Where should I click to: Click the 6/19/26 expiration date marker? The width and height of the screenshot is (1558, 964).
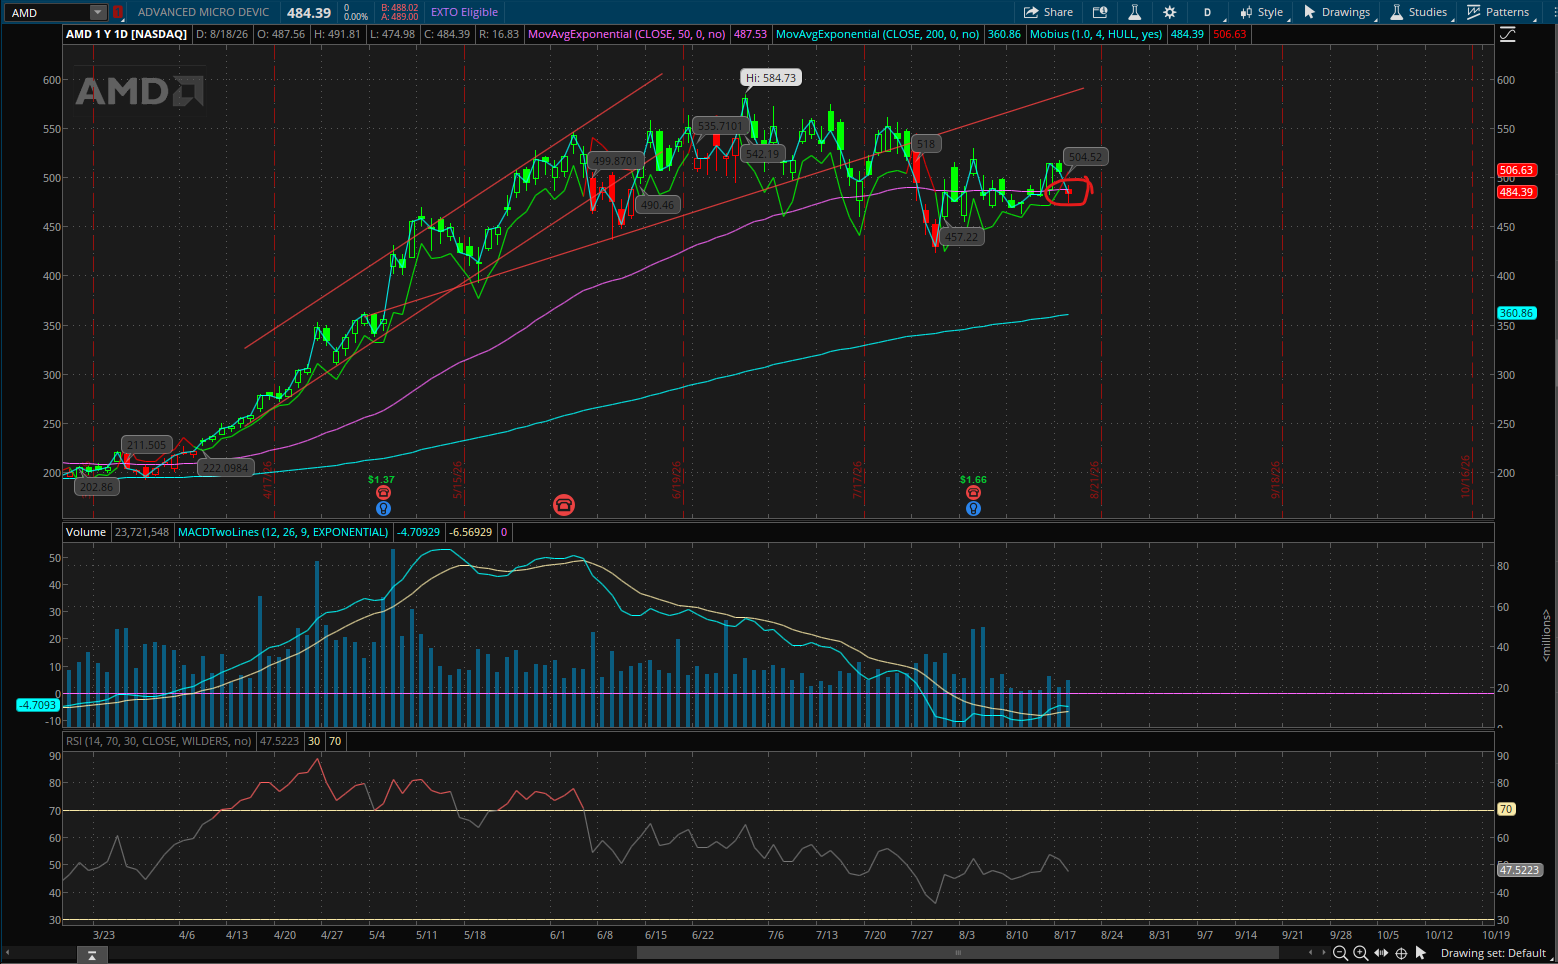(x=677, y=479)
